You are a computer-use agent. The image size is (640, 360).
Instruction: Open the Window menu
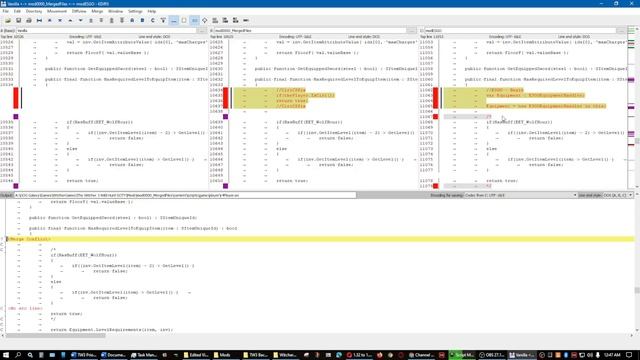click(116, 11)
